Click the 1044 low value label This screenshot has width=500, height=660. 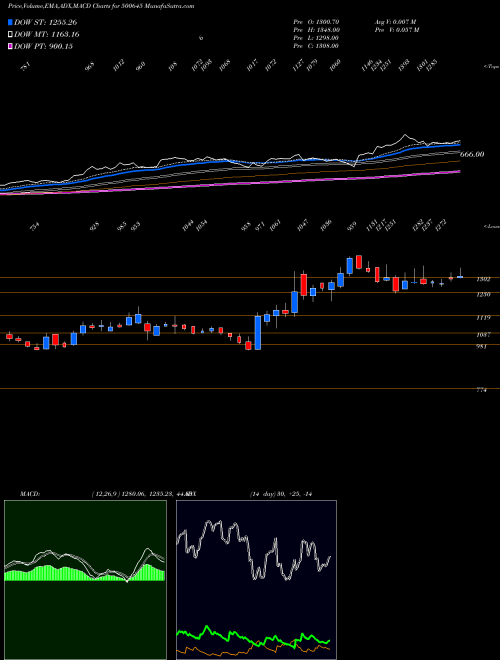[188, 225]
